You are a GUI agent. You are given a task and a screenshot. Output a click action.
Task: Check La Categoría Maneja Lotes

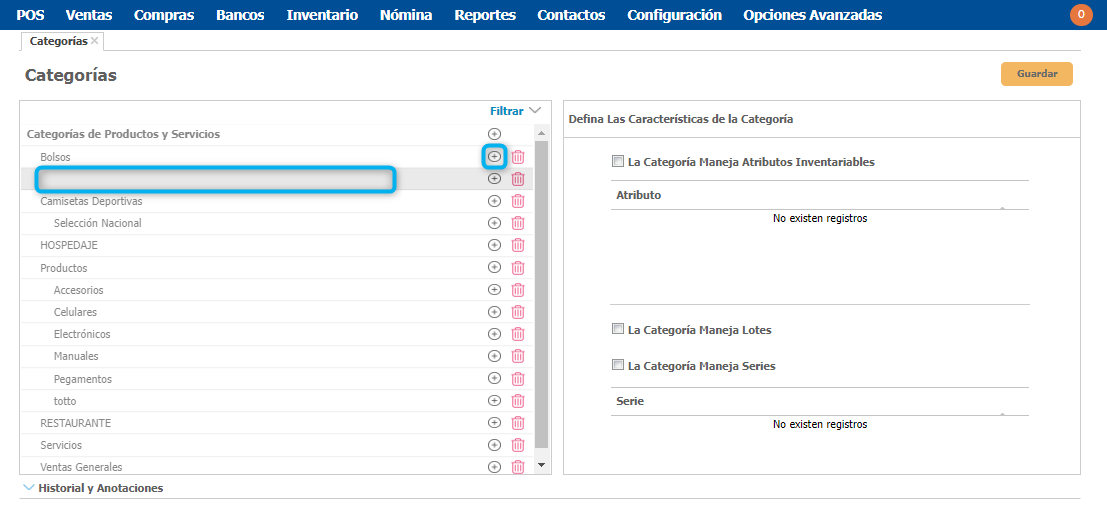tap(618, 329)
